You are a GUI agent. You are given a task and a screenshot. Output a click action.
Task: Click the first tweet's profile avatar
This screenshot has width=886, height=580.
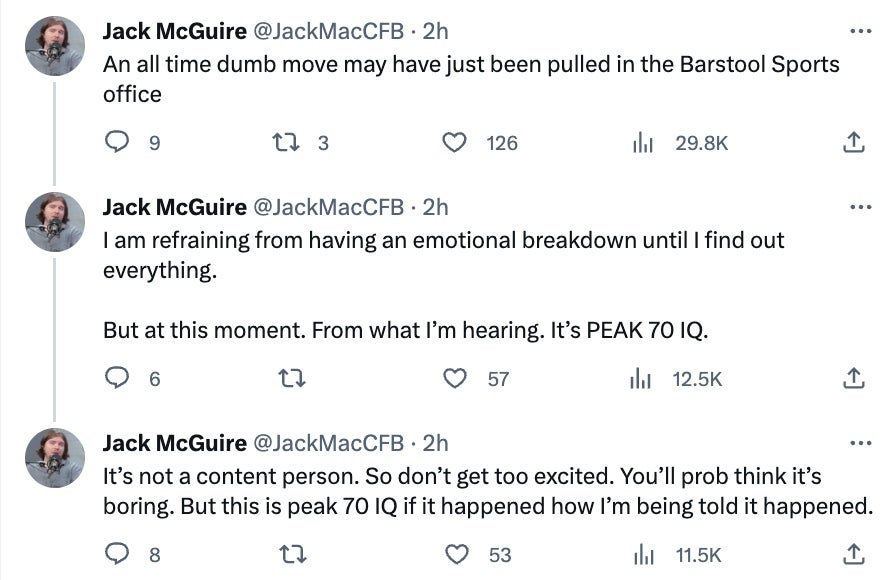[54, 47]
